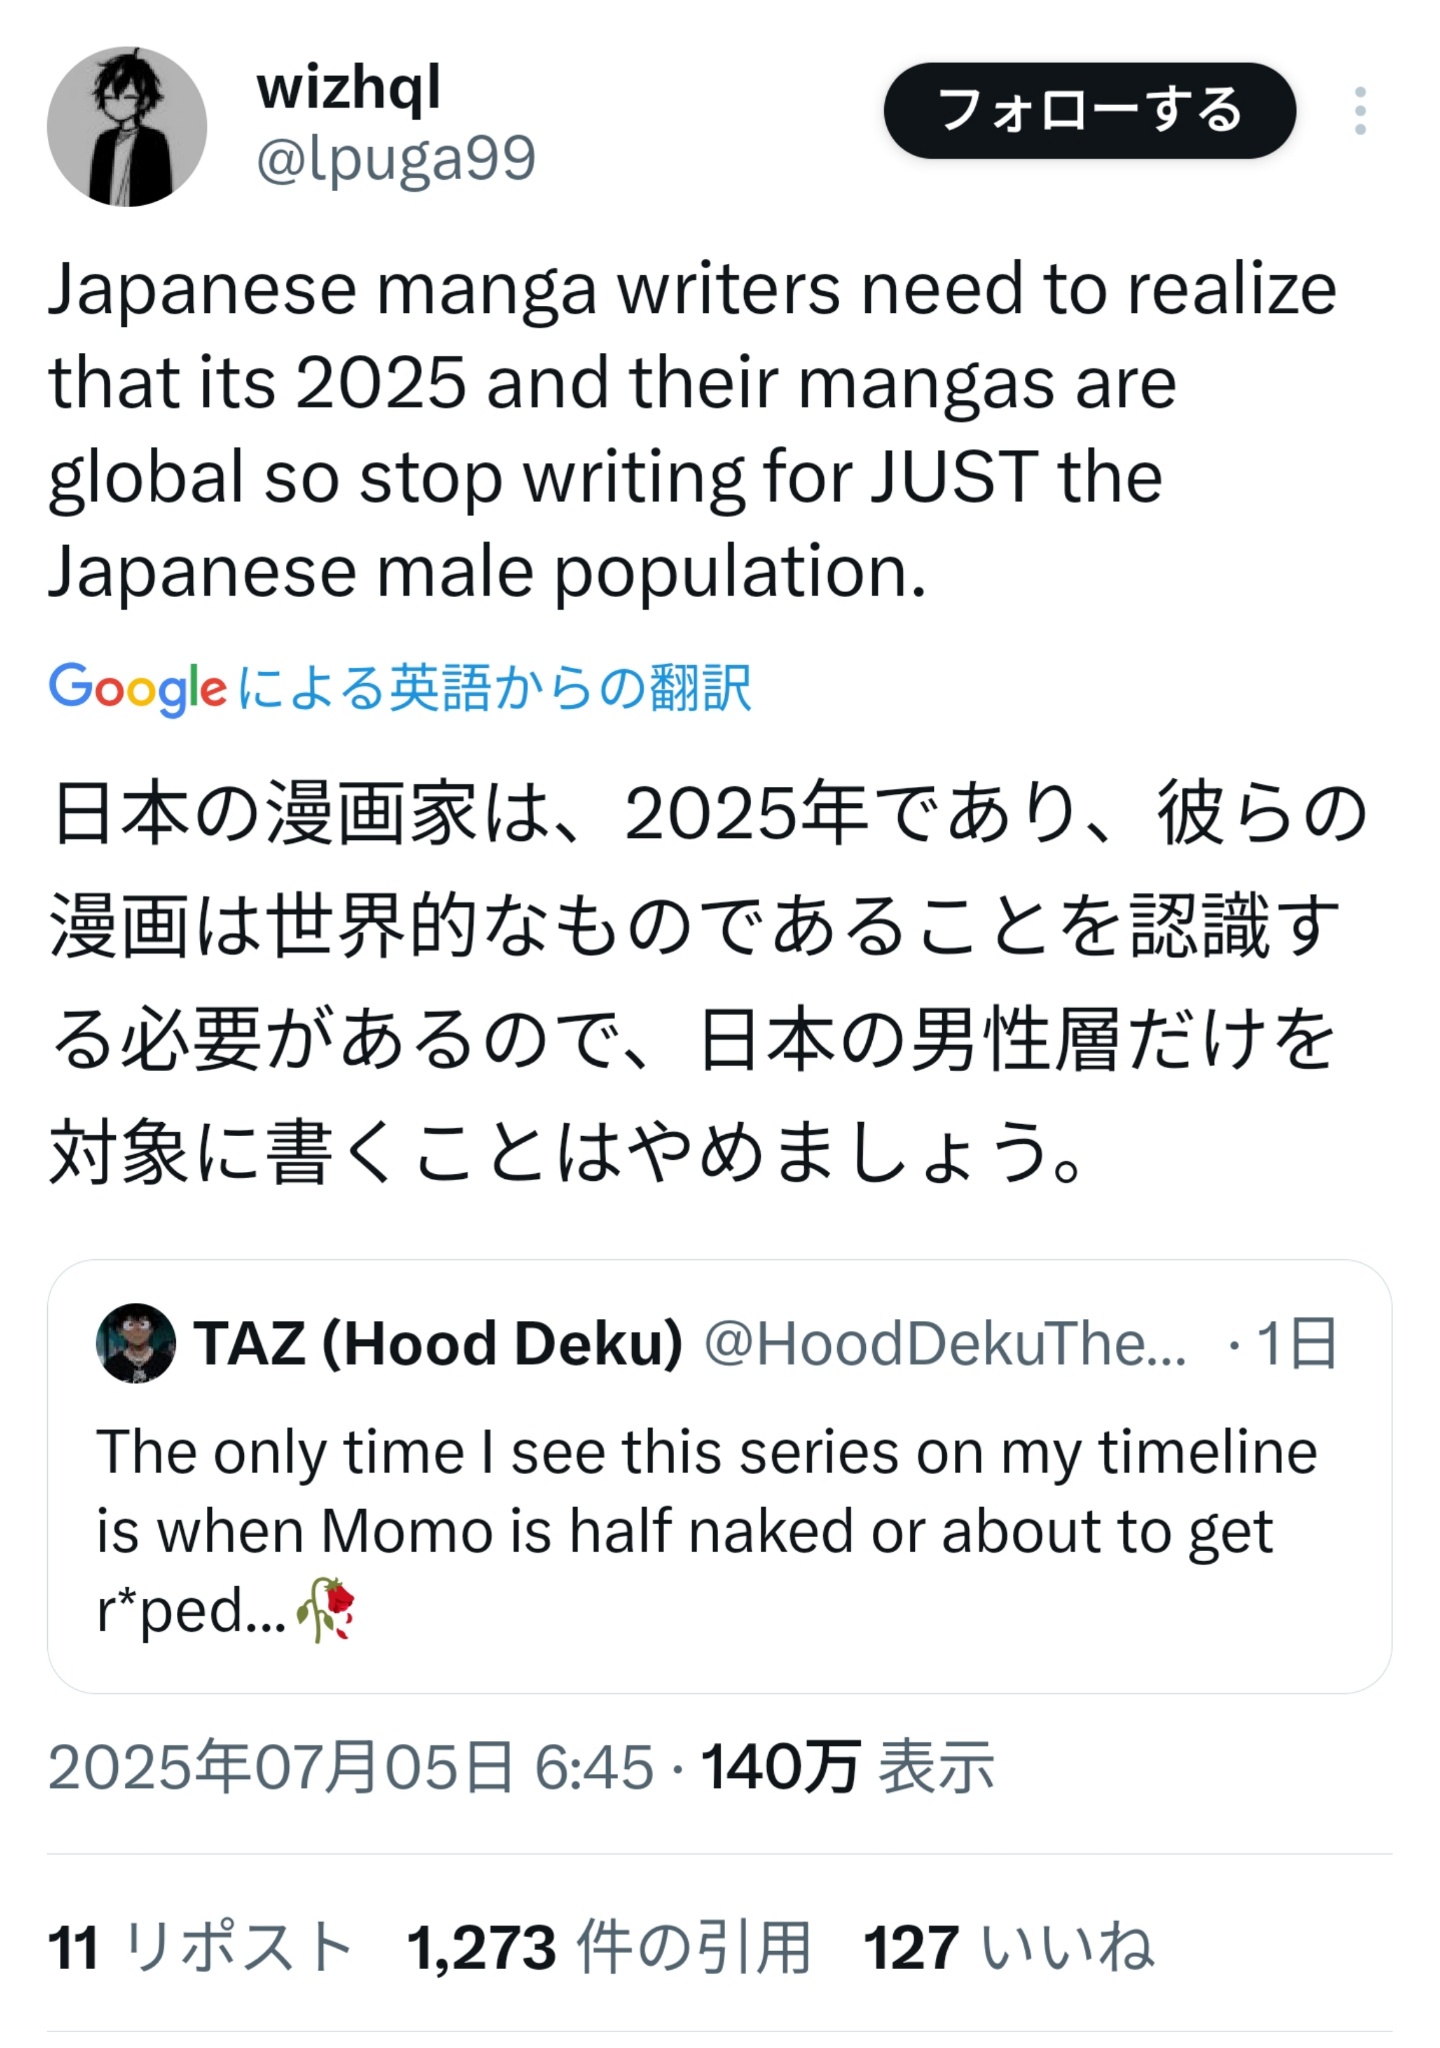
Task: Open the TAZ (Hood Deku) author name
Action: tap(439, 1343)
